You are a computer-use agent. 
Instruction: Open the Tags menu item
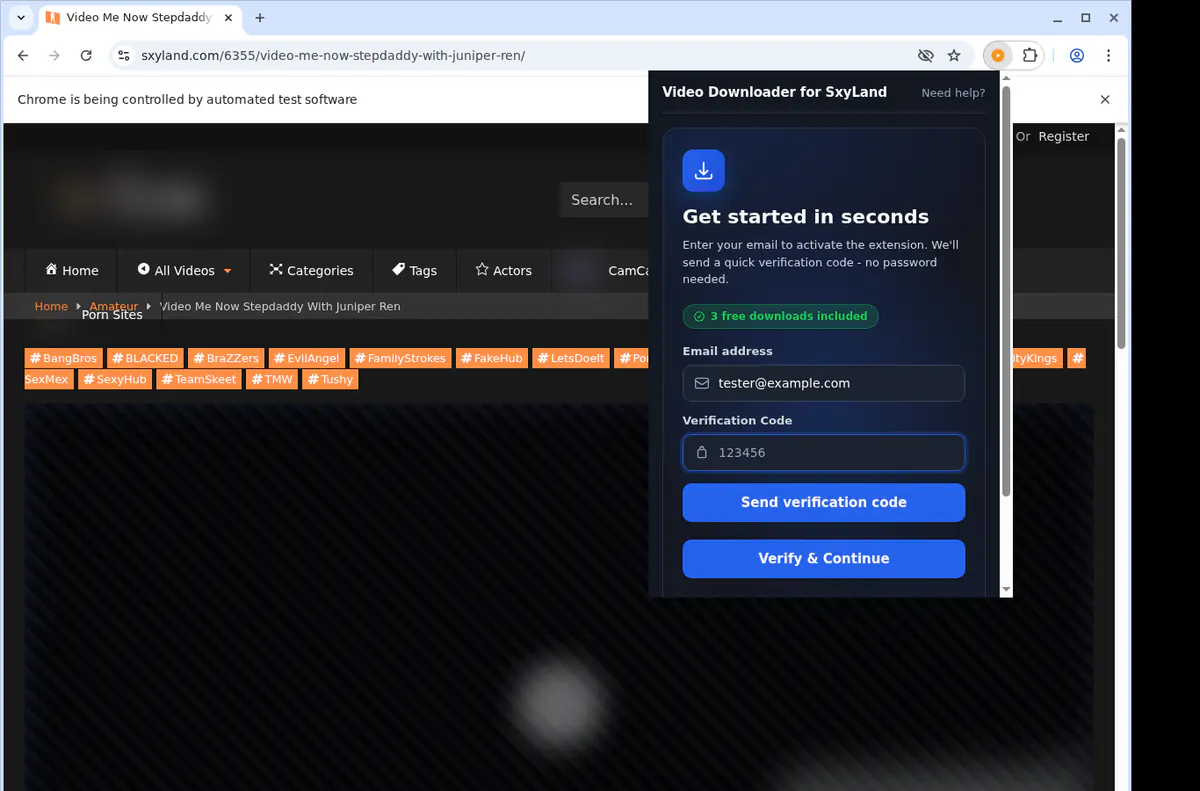coord(414,270)
